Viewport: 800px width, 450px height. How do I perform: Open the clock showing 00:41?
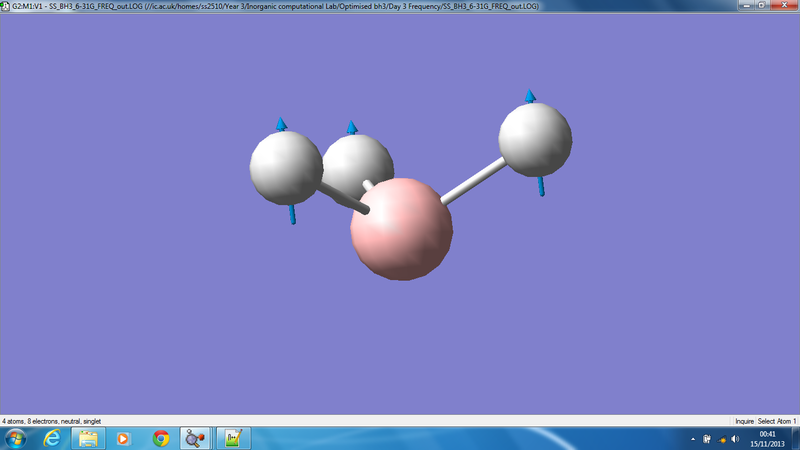click(767, 439)
